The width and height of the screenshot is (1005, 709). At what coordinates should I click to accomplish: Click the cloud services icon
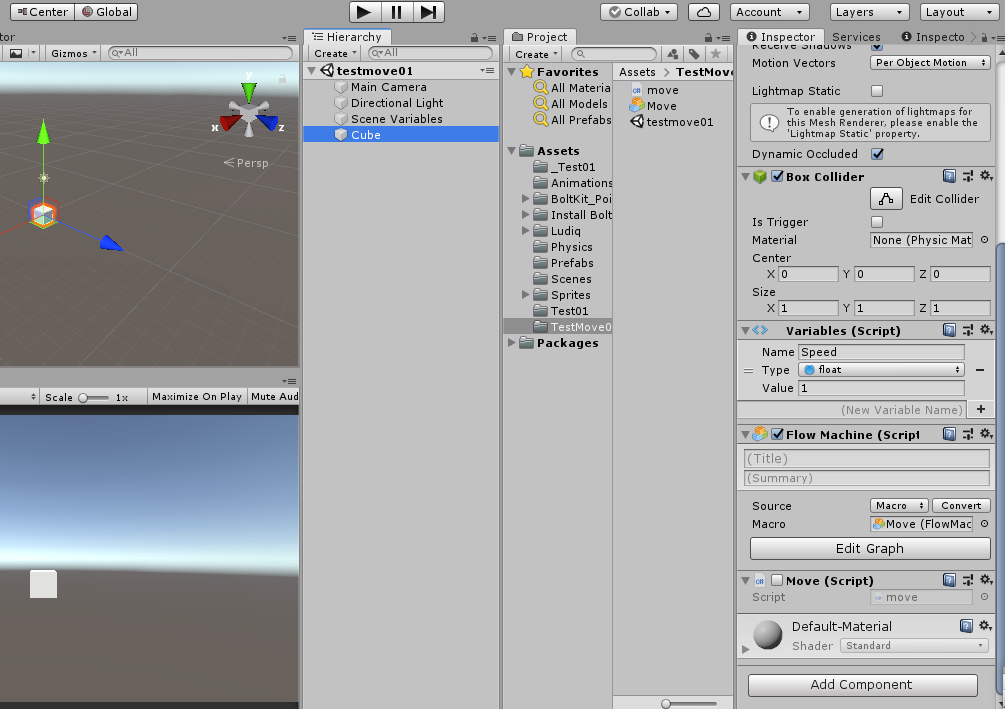705,12
